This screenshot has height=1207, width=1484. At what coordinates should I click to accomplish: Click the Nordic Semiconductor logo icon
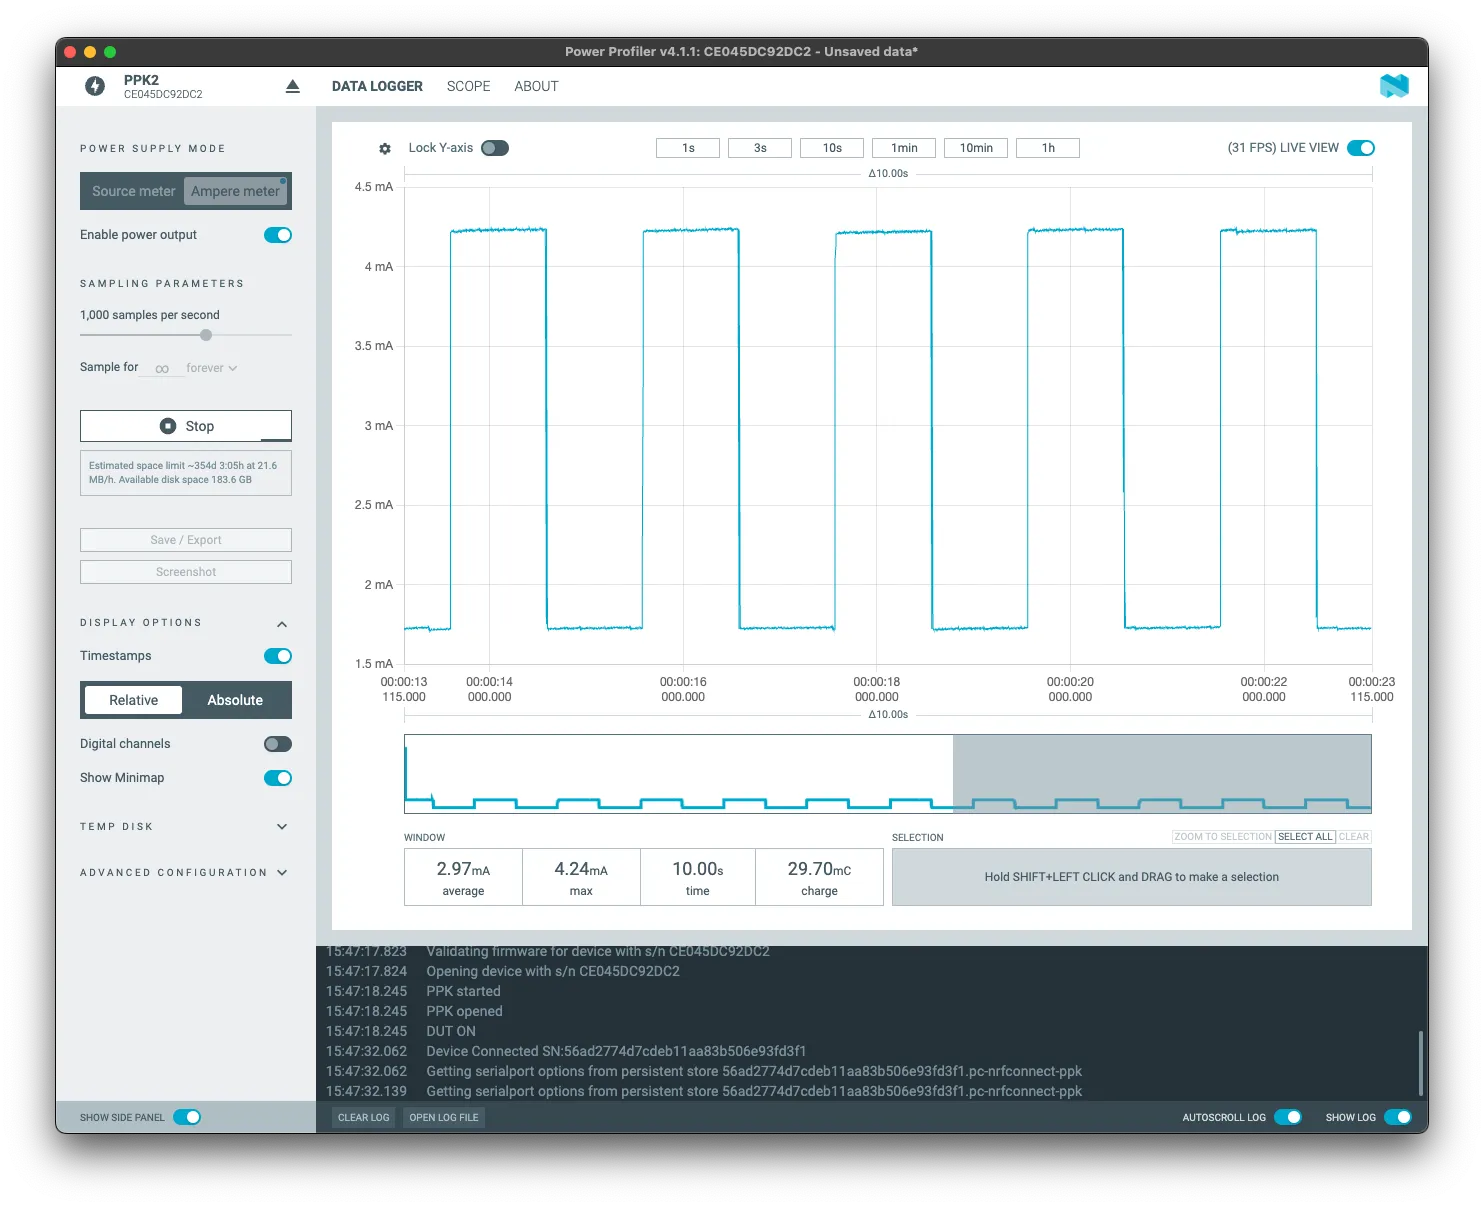click(1393, 87)
